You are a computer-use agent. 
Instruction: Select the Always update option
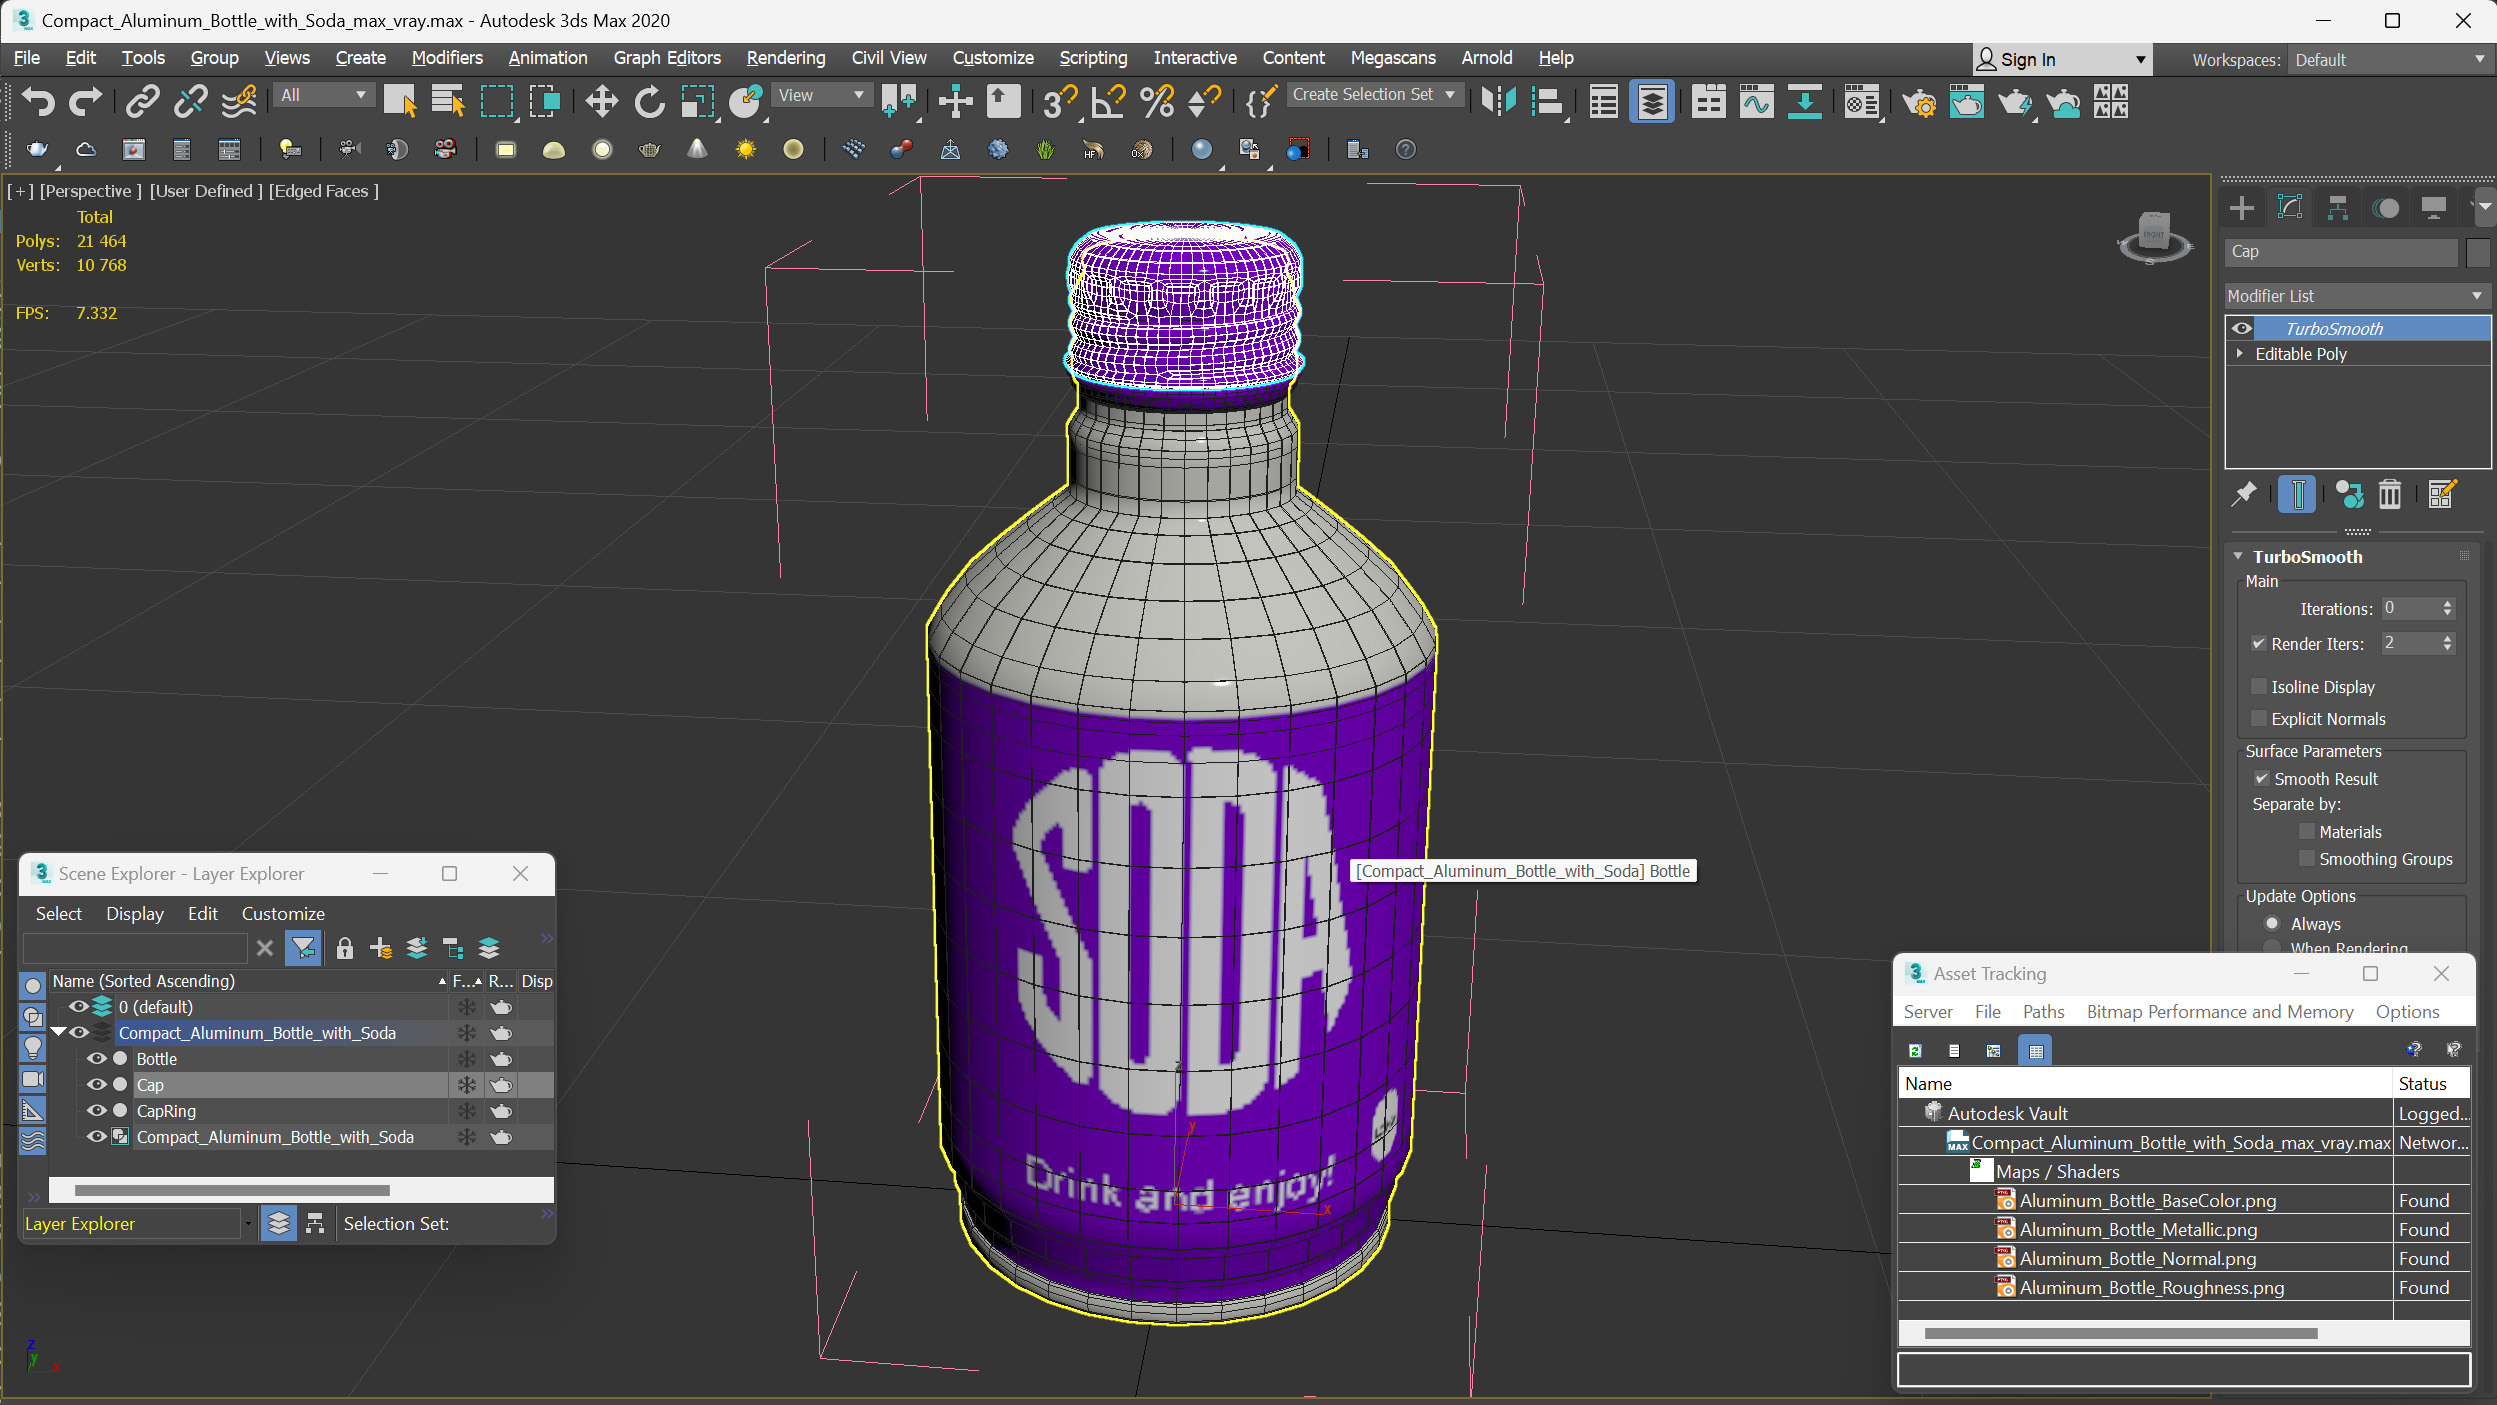(2271, 924)
